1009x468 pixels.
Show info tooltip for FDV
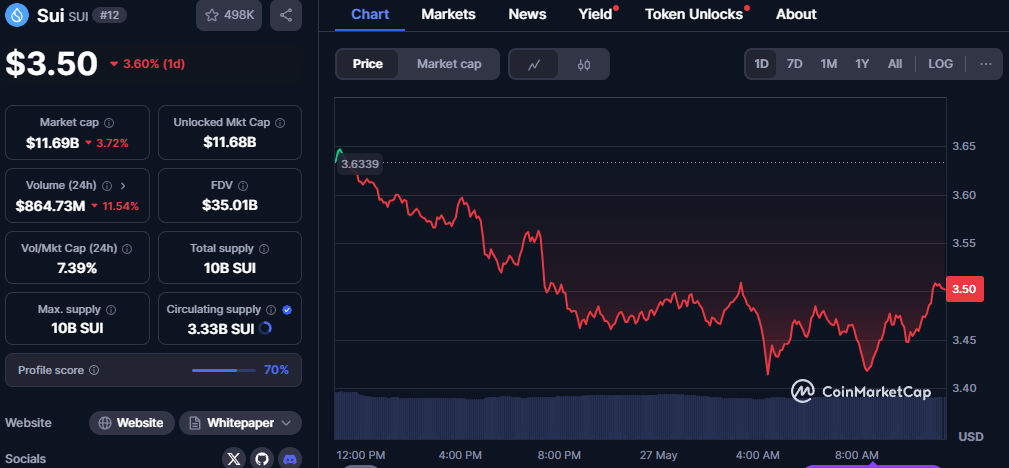pyautogui.click(x=243, y=185)
